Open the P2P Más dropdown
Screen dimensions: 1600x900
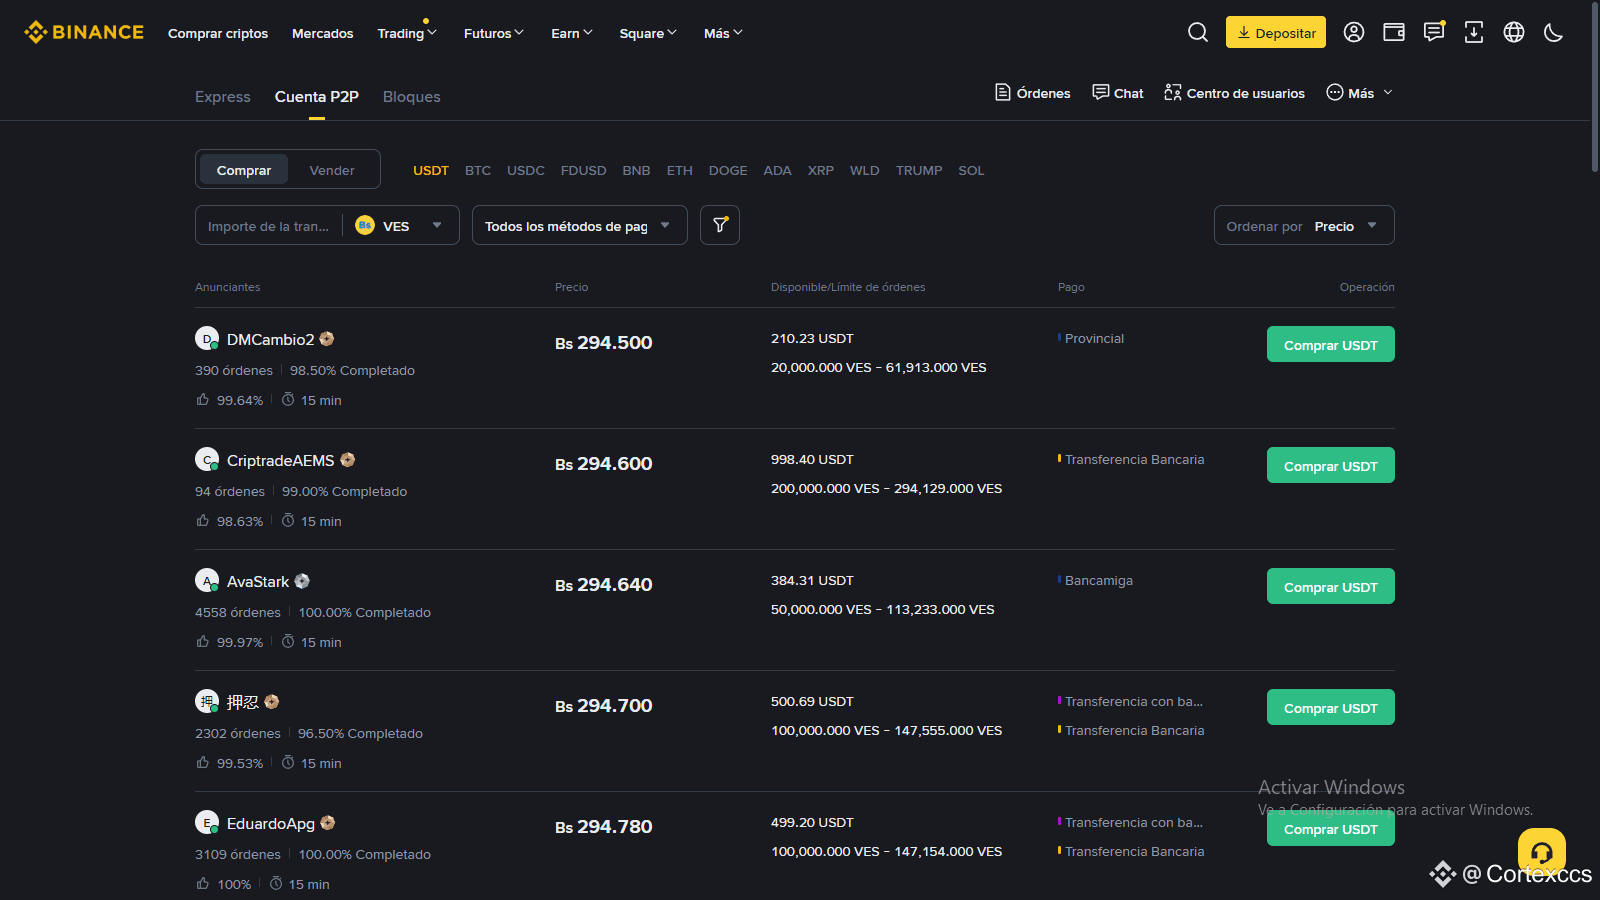(1360, 93)
